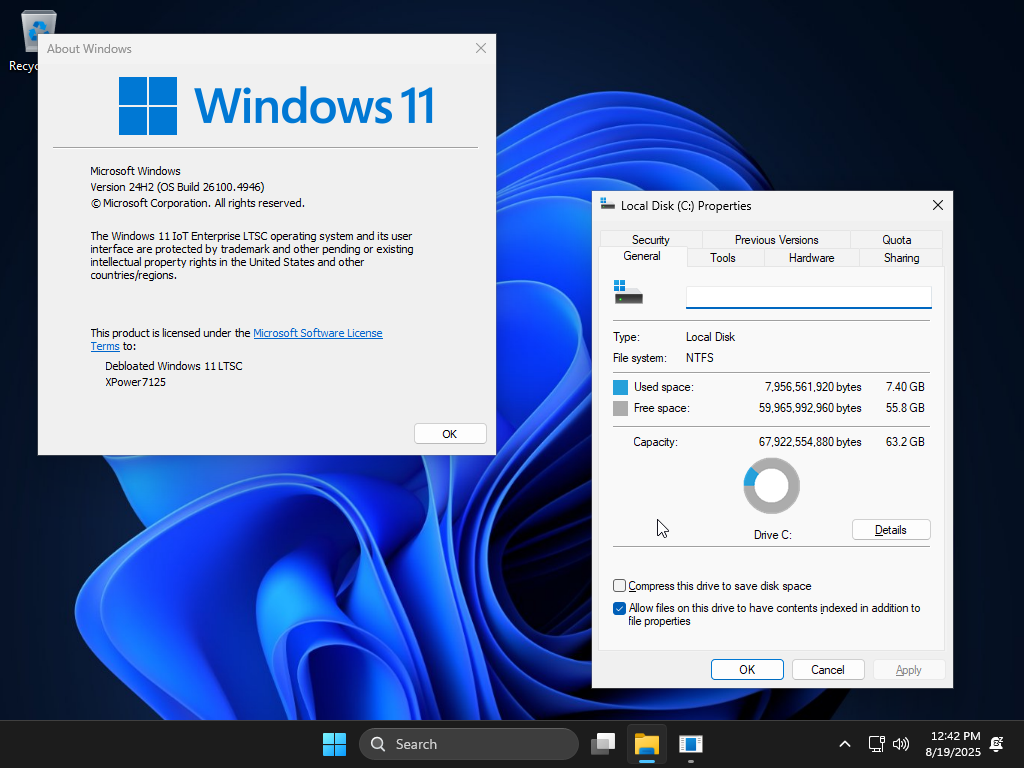1024x768 pixels.
Task: Click the gray Free space color swatch
Action: coord(620,408)
